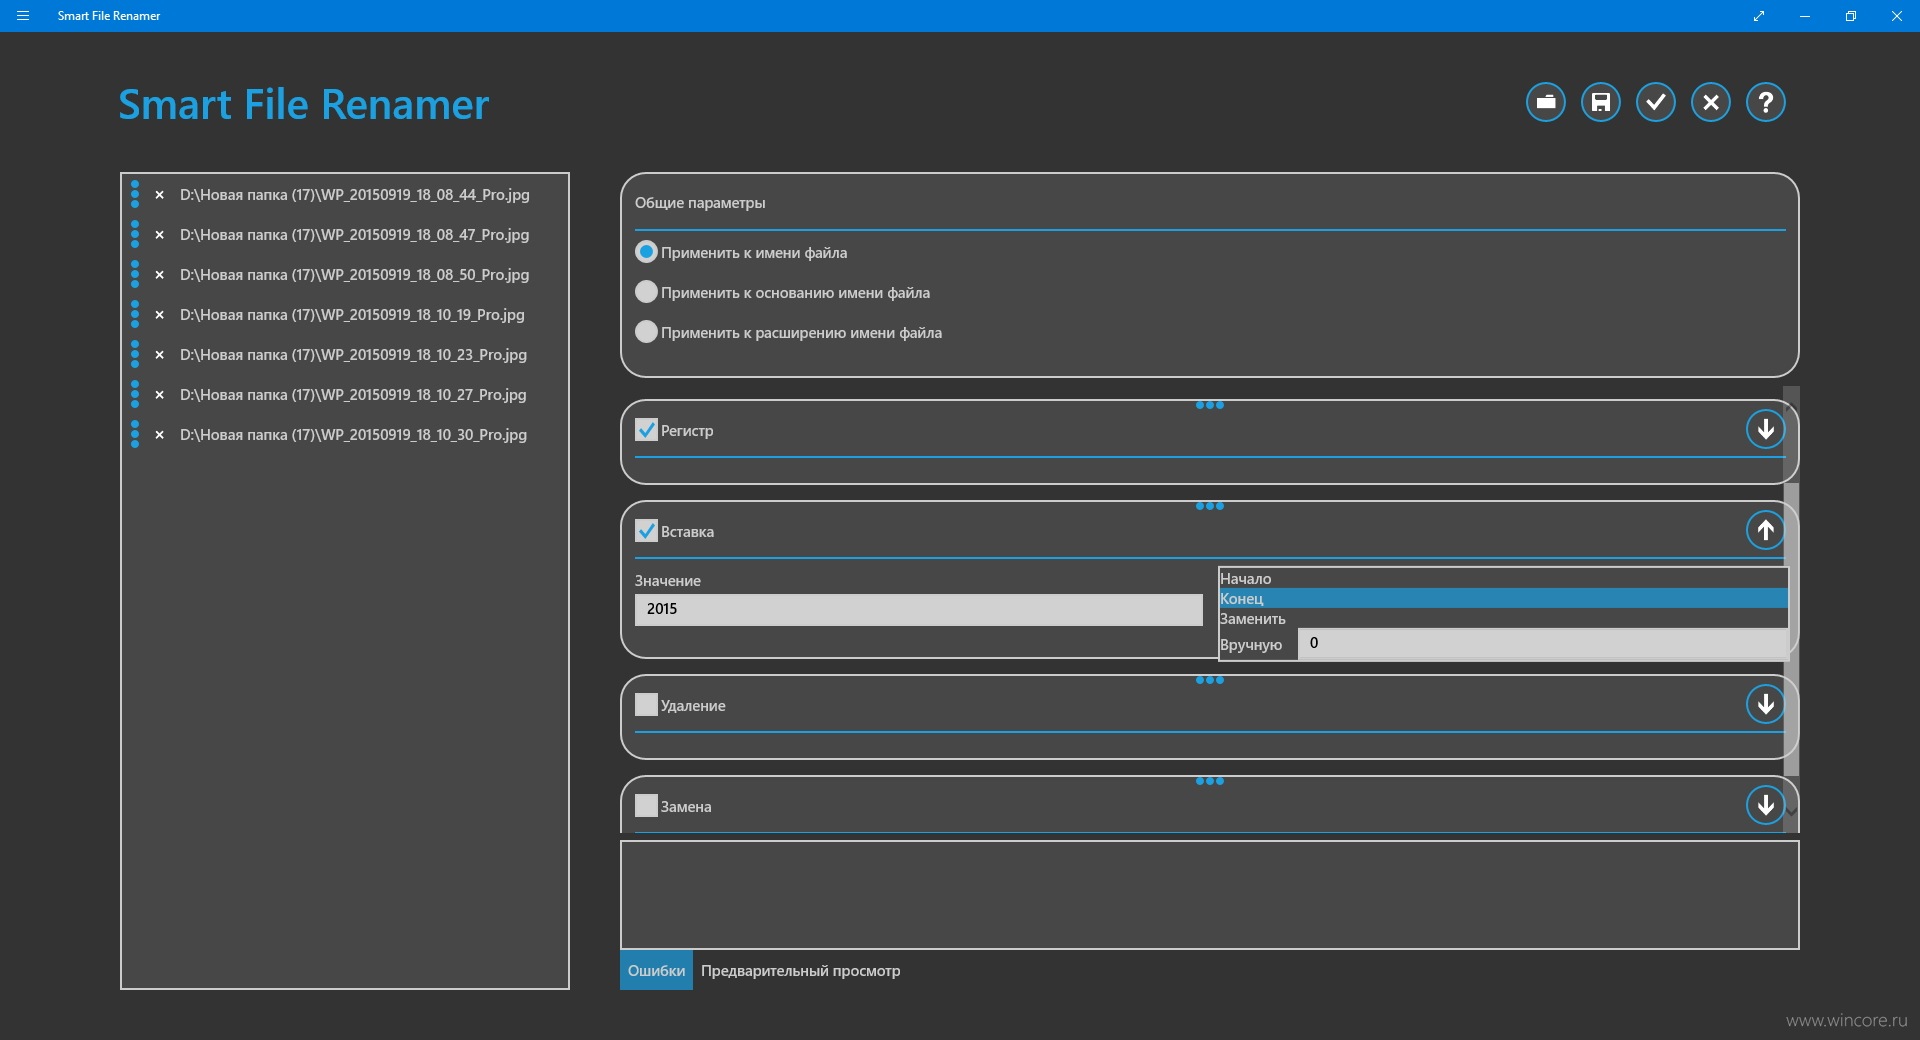Click three-dot handle above Вставка panel
The width and height of the screenshot is (1920, 1040).
1210,506
